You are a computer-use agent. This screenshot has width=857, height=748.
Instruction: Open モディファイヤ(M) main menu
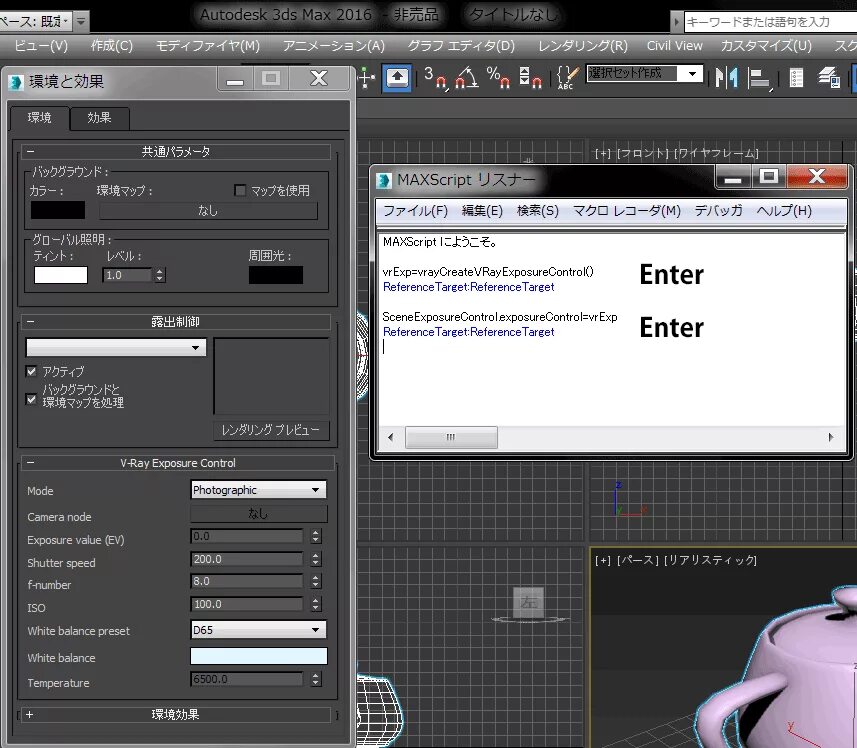point(208,46)
